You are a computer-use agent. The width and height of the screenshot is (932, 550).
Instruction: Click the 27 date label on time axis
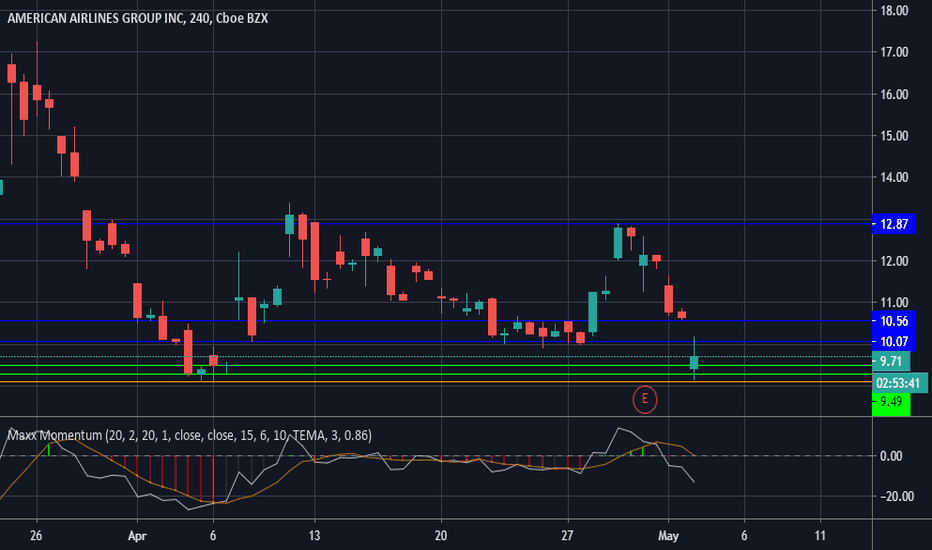pos(567,536)
